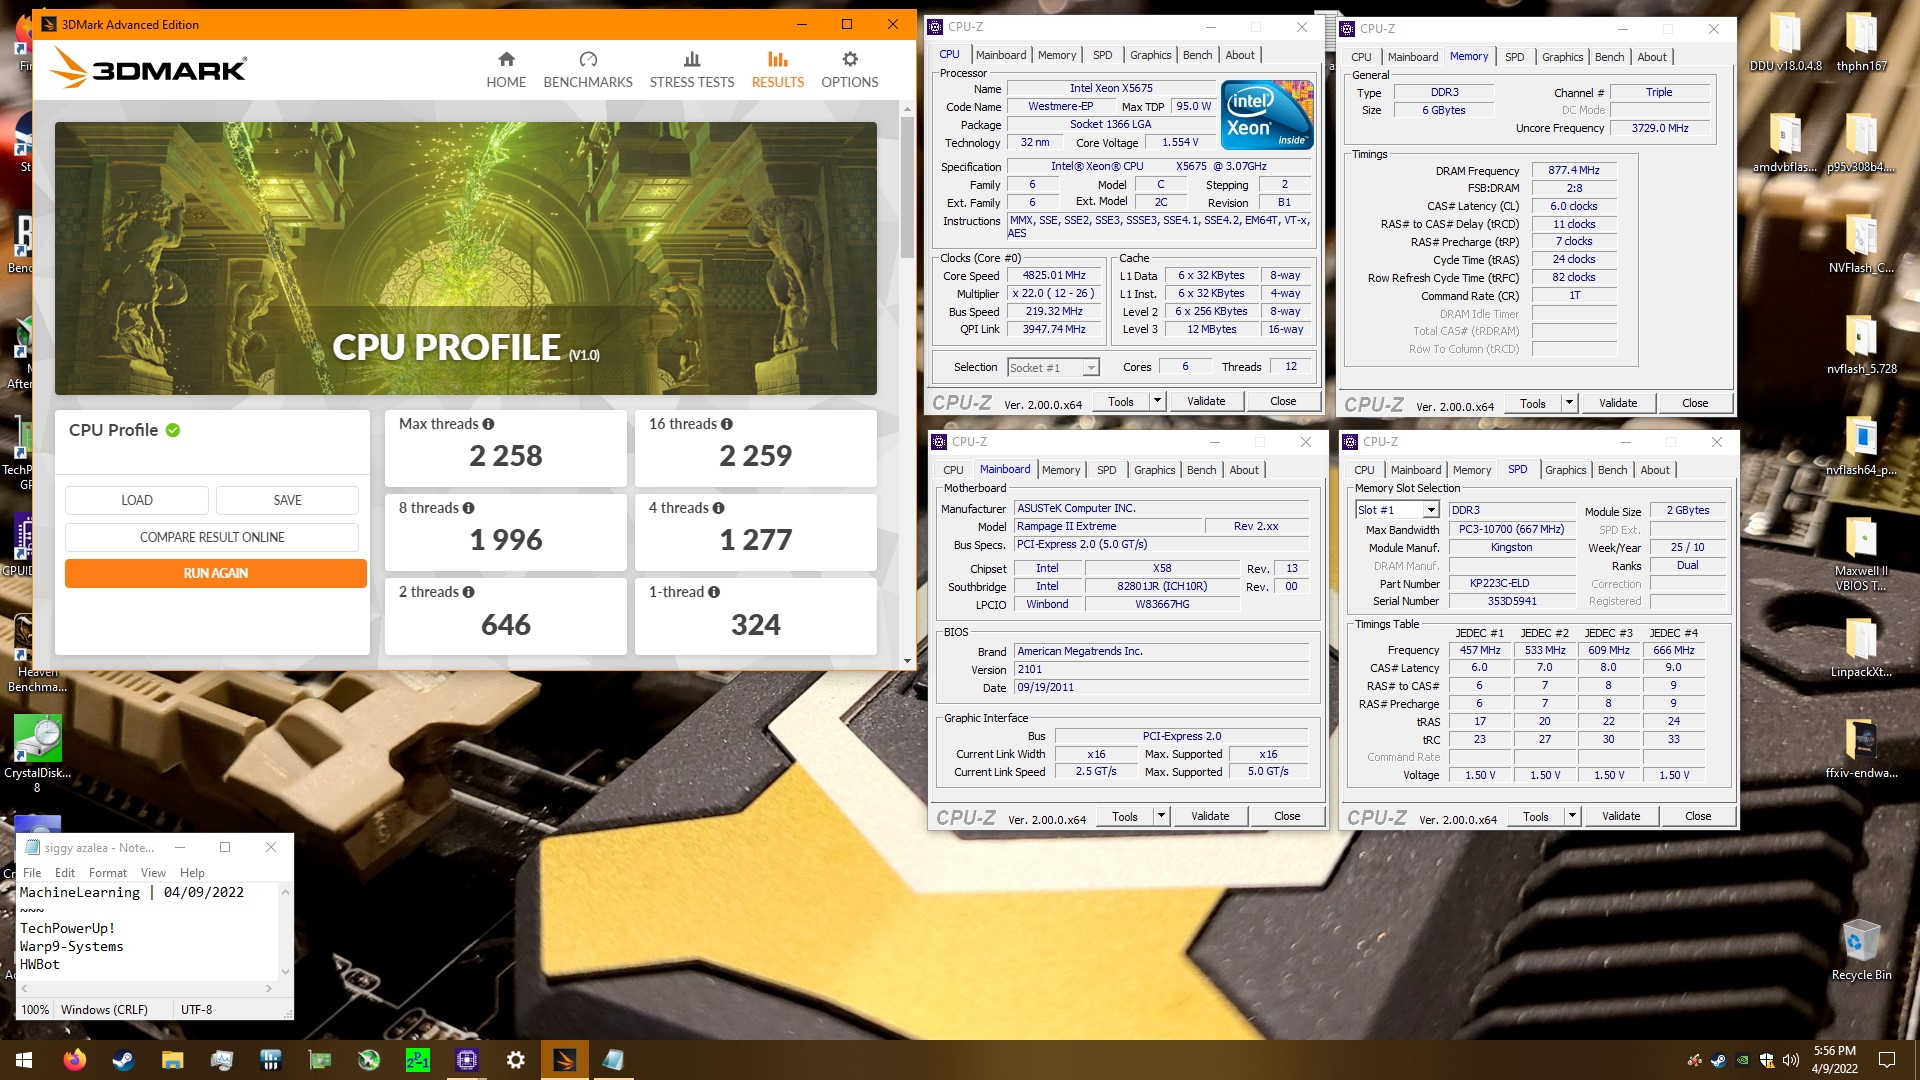Click the volume speaker tray icon

pos(1791,1060)
